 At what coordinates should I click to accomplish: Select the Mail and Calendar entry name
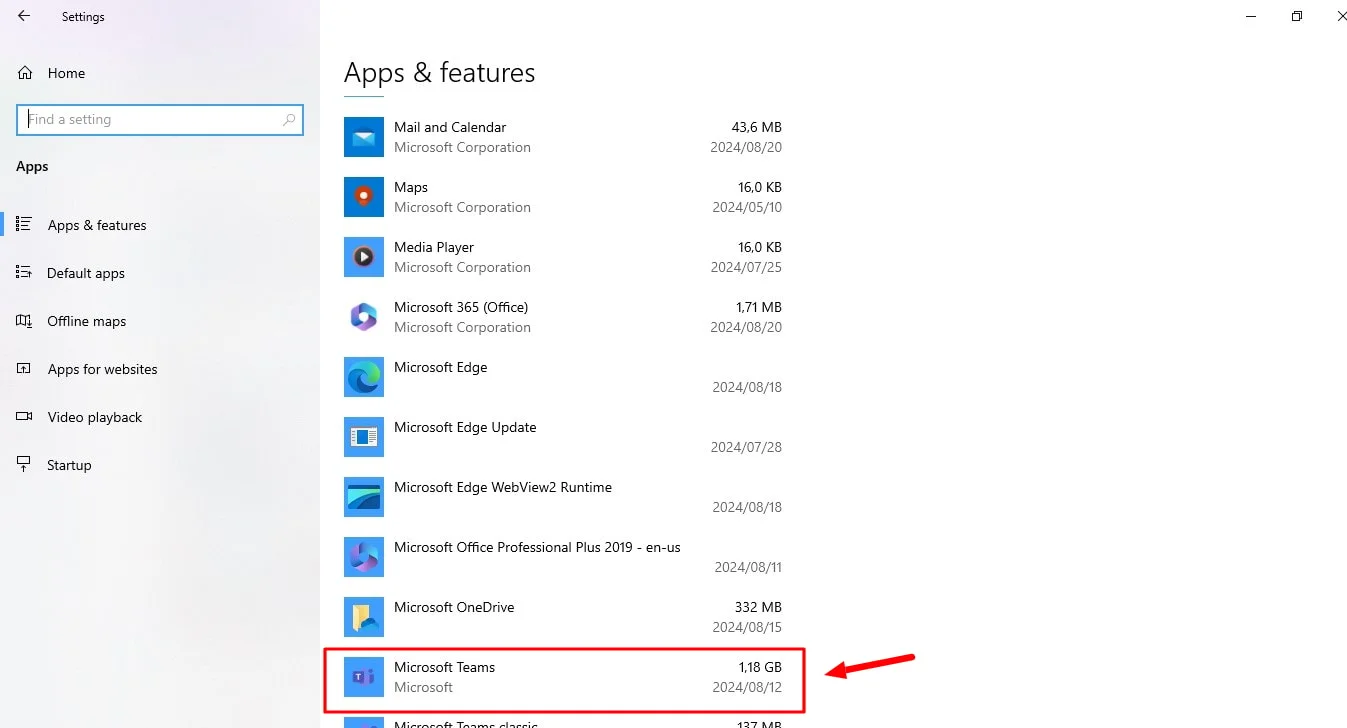450,127
